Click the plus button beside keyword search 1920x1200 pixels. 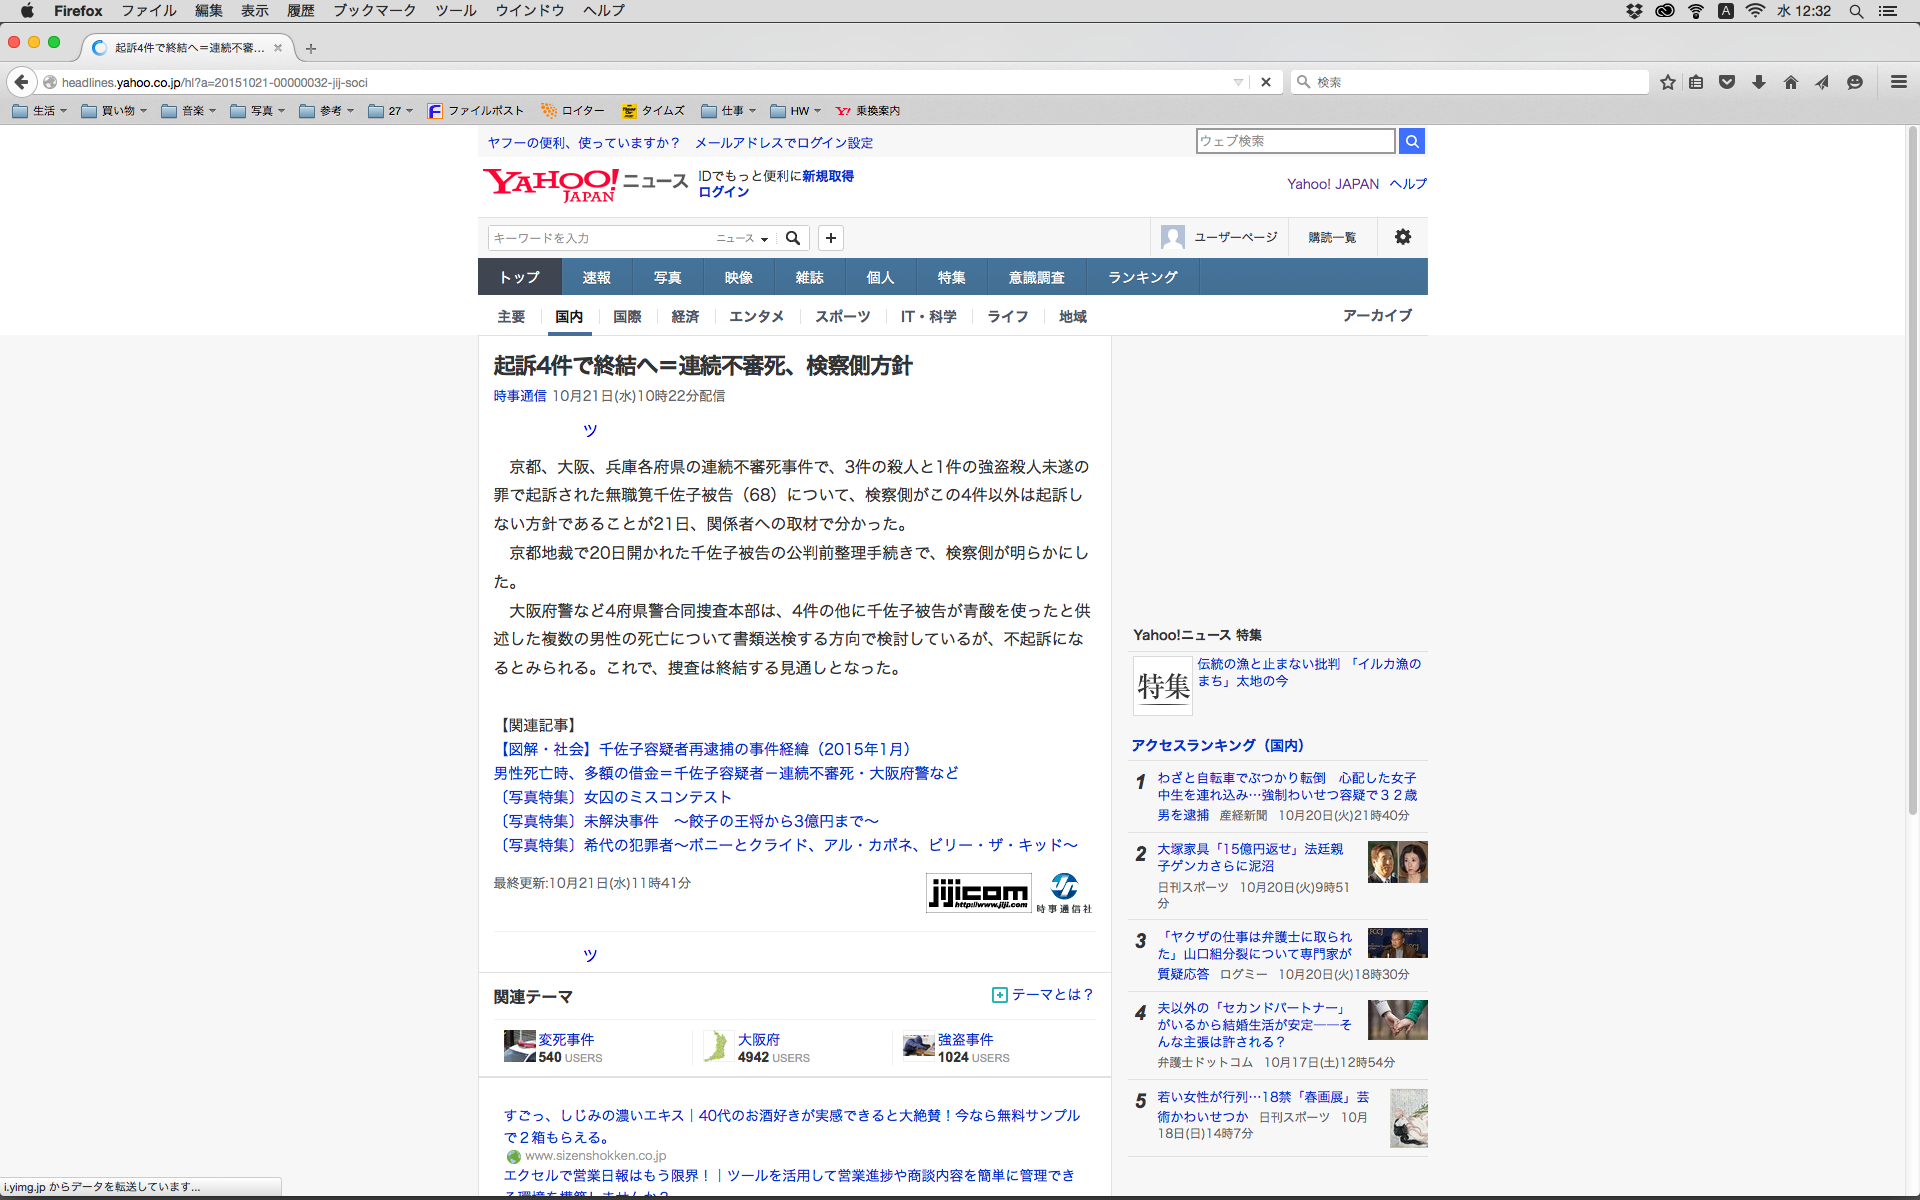[830, 238]
